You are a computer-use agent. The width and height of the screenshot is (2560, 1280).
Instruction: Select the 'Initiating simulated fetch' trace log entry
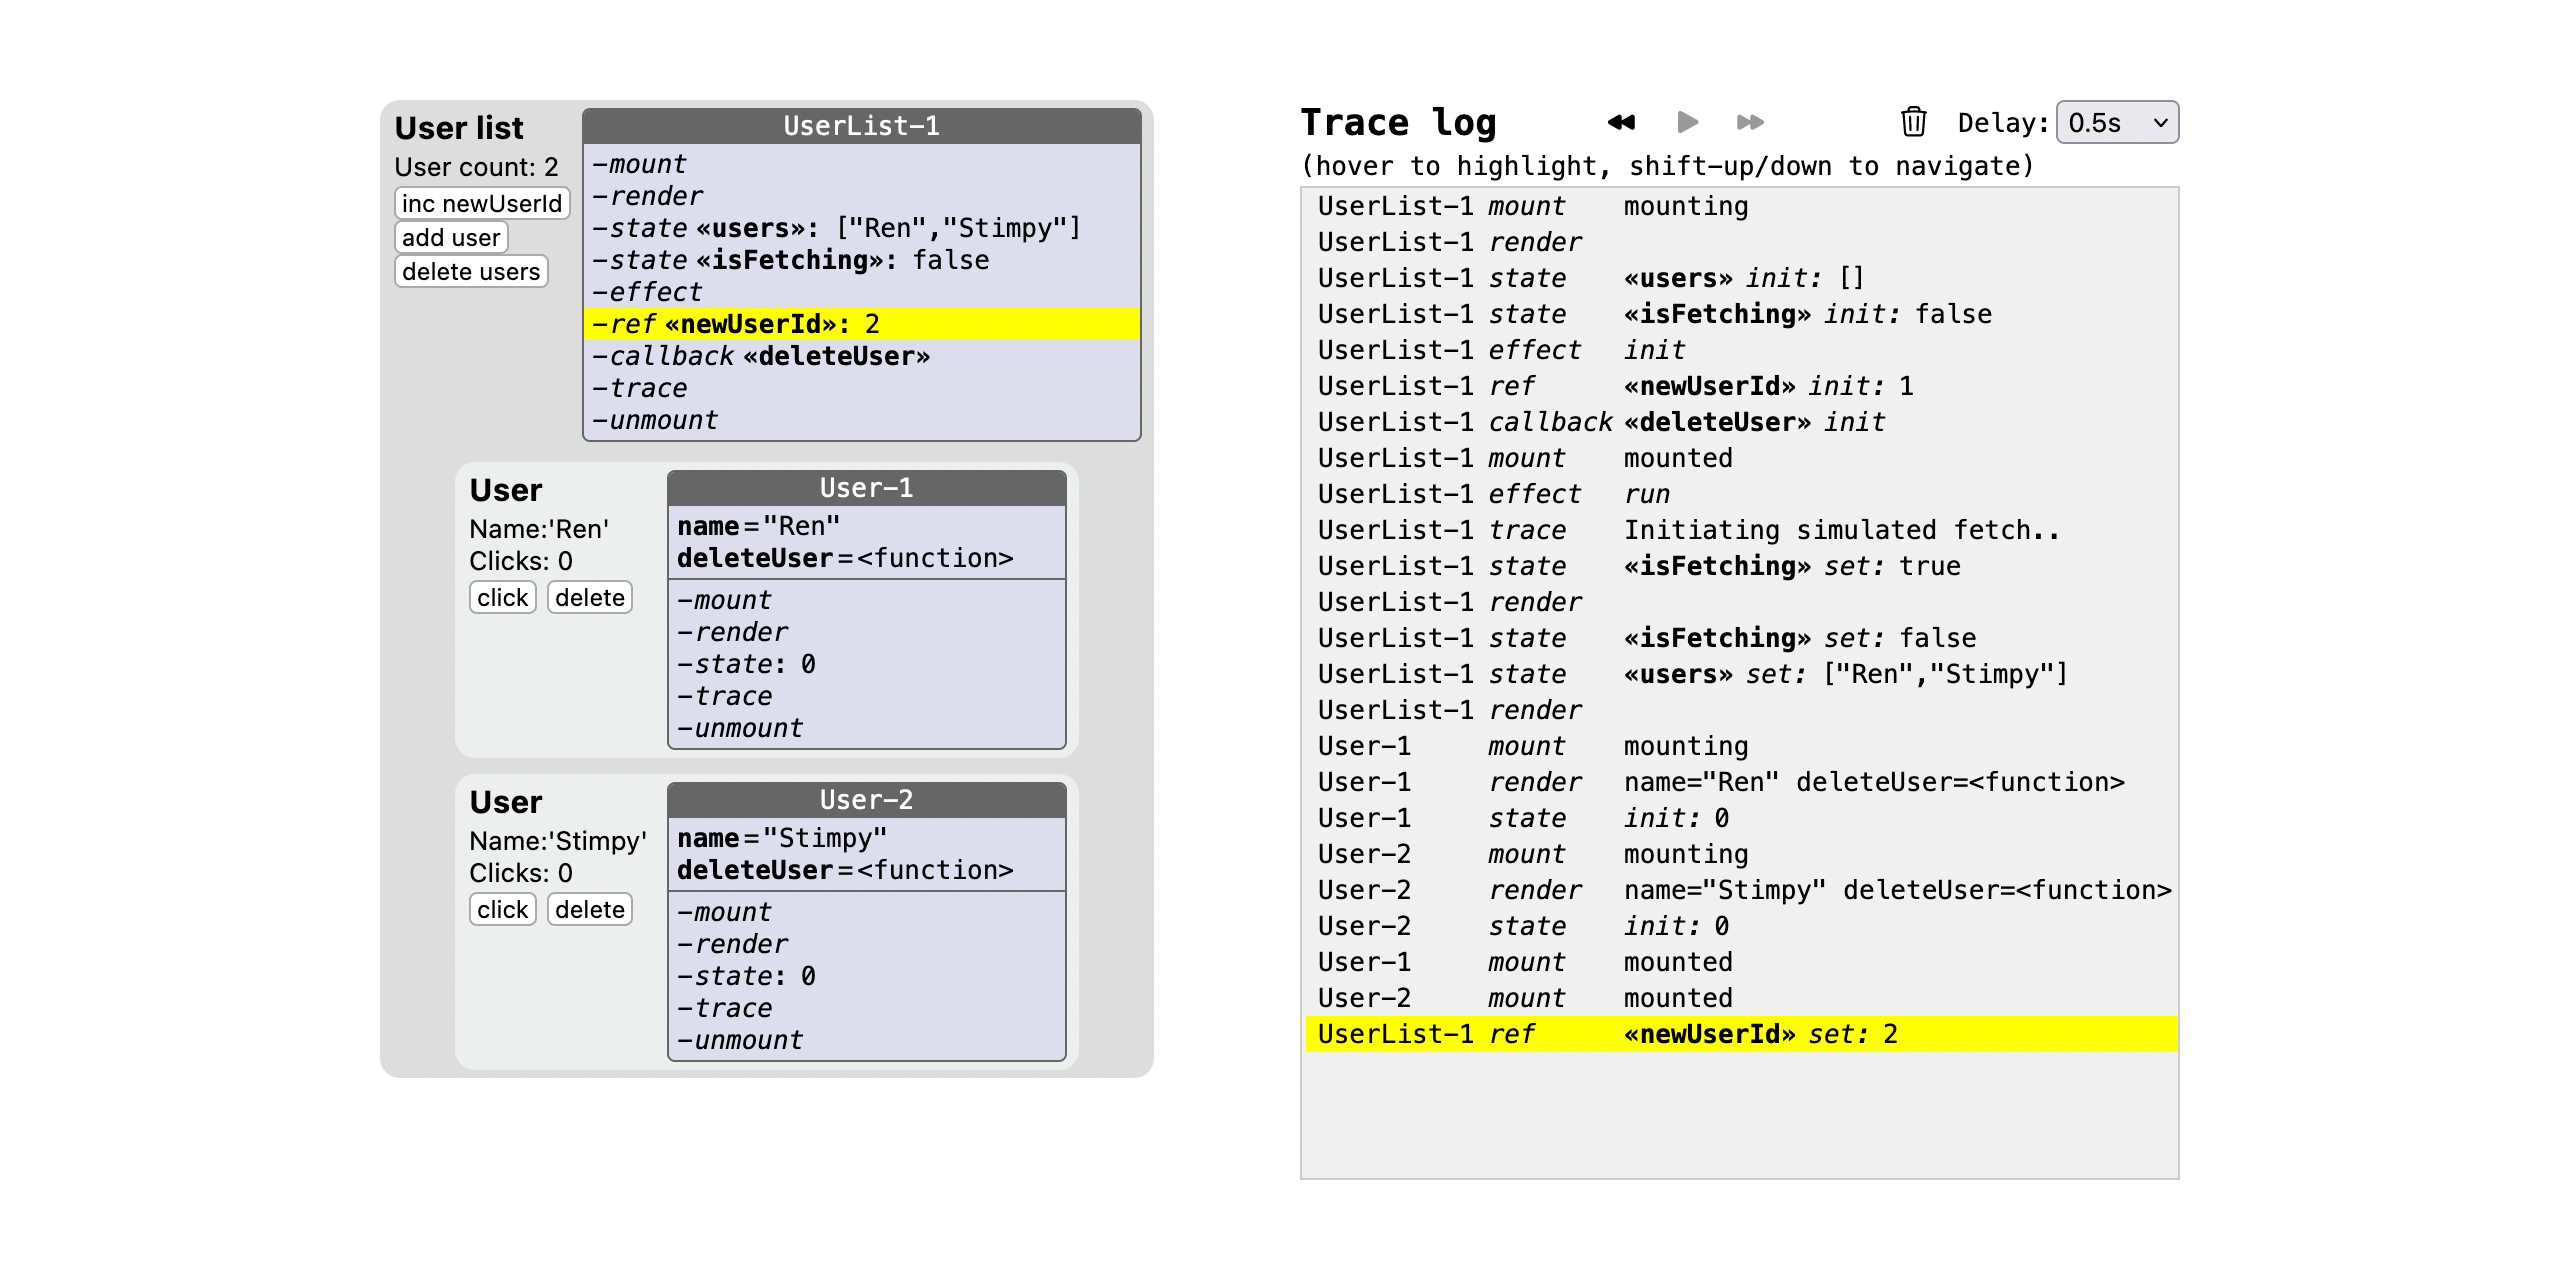point(1741,530)
